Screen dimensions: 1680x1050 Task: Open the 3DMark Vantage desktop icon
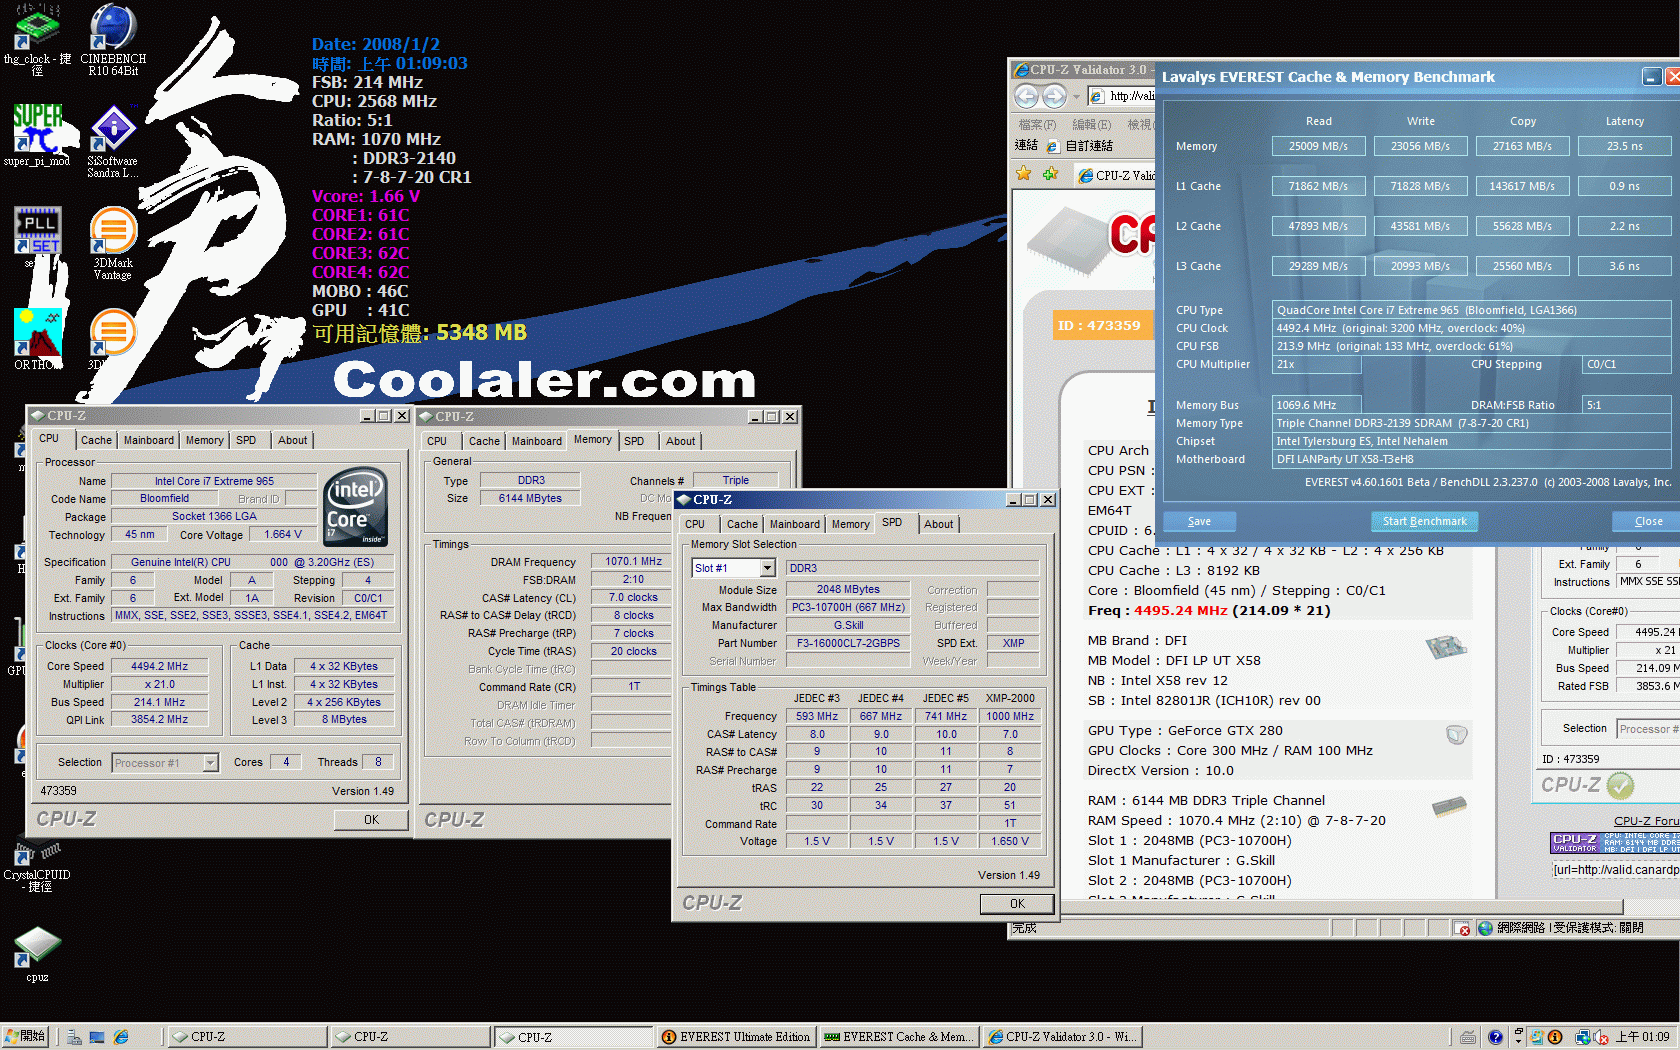[113, 243]
